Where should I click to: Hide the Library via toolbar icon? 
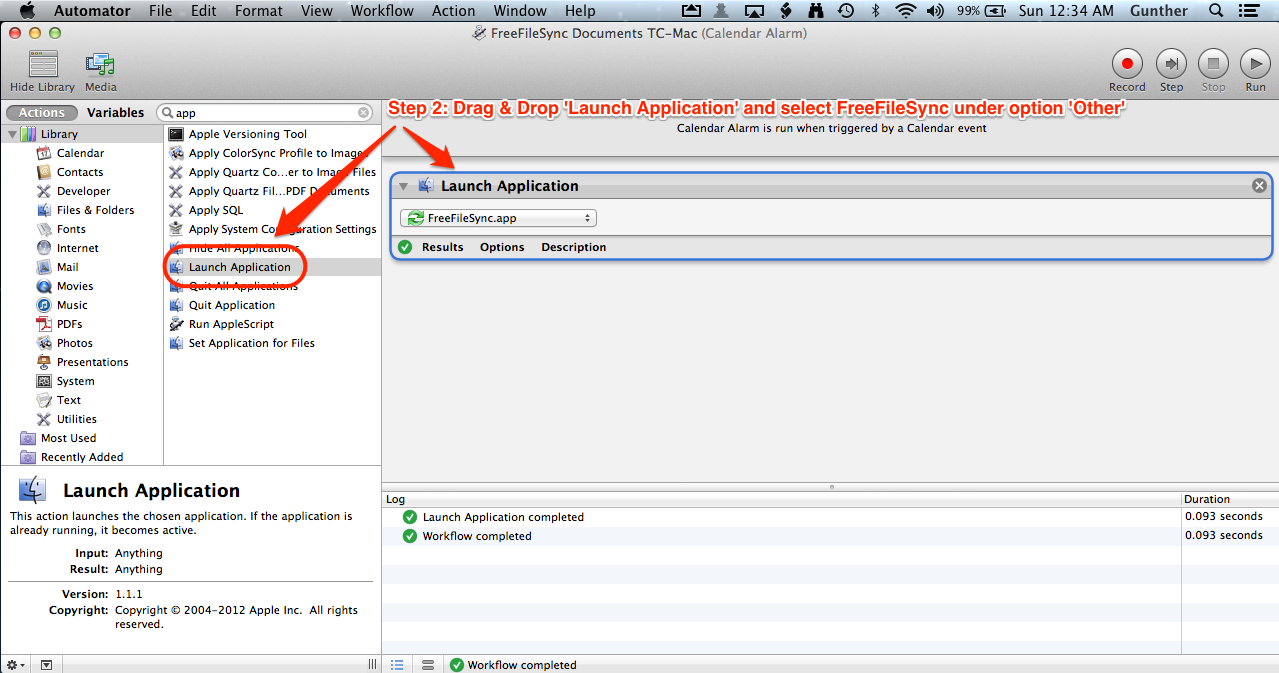click(42, 66)
